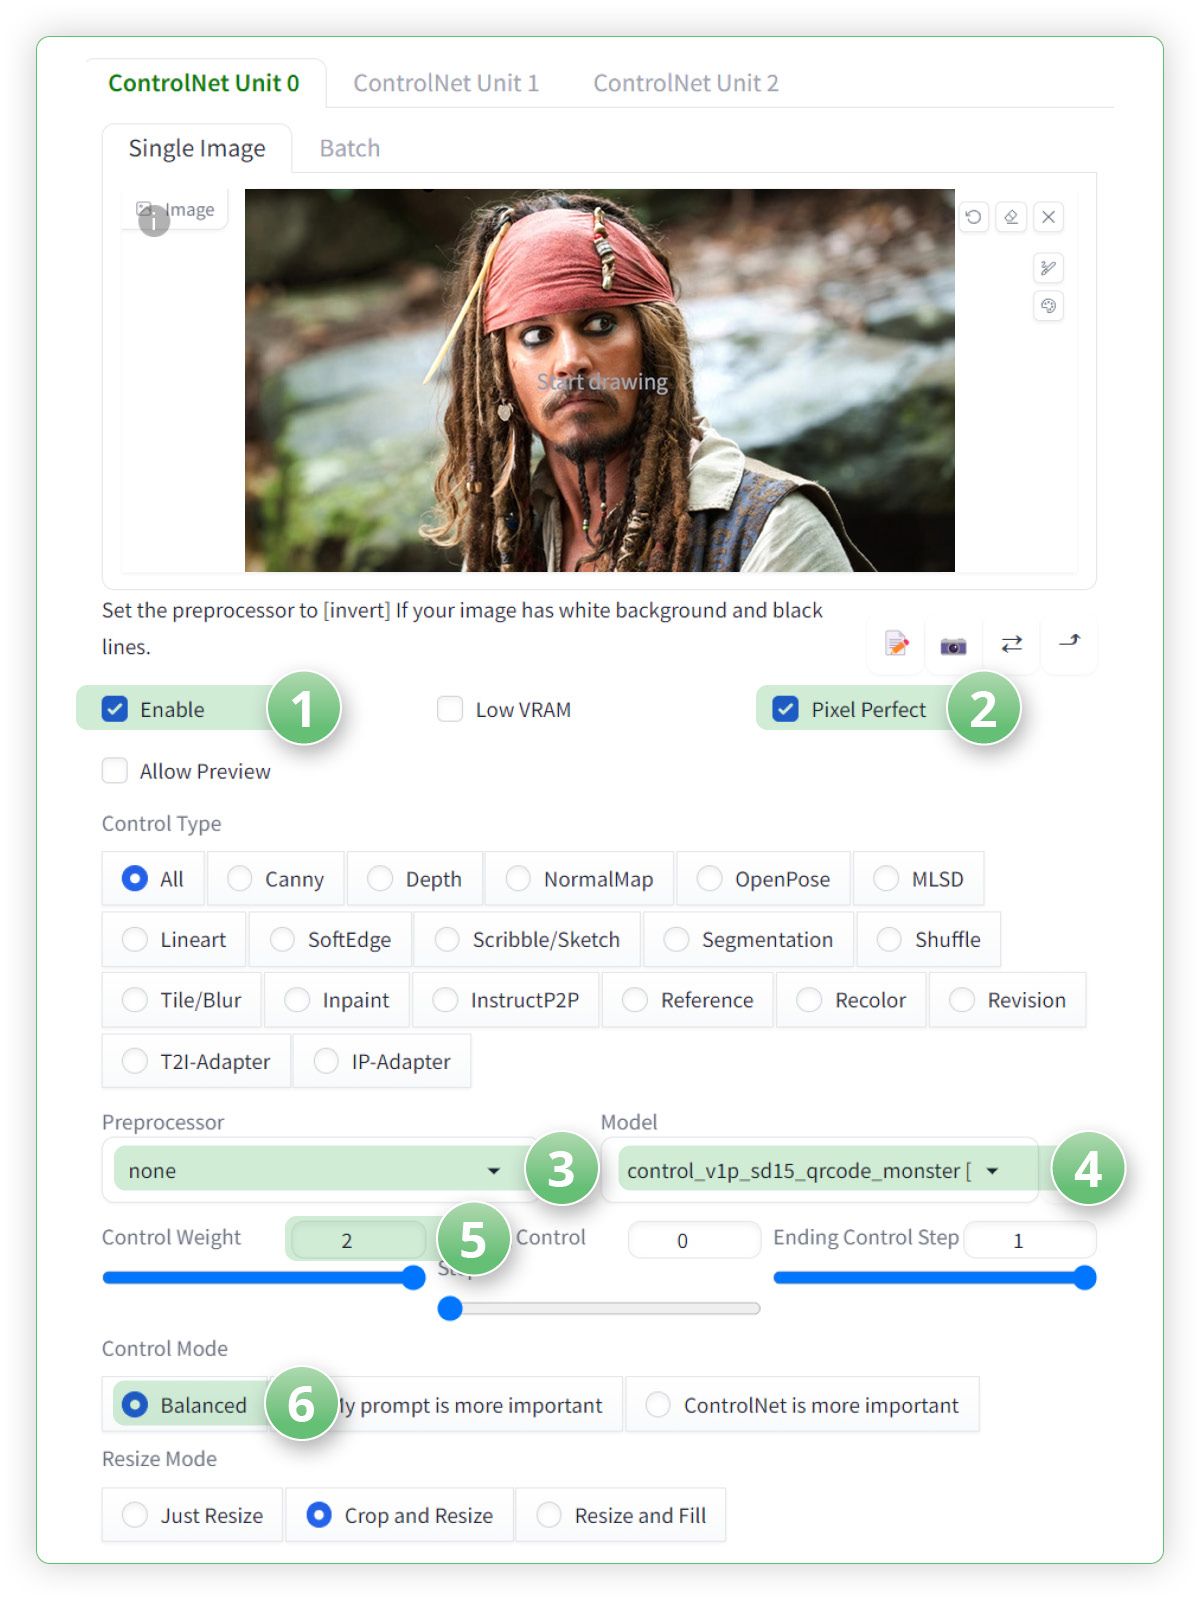The height and width of the screenshot is (1600, 1200).
Task: Check the Low VRAM checkbox
Action: pyautogui.click(x=450, y=709)
